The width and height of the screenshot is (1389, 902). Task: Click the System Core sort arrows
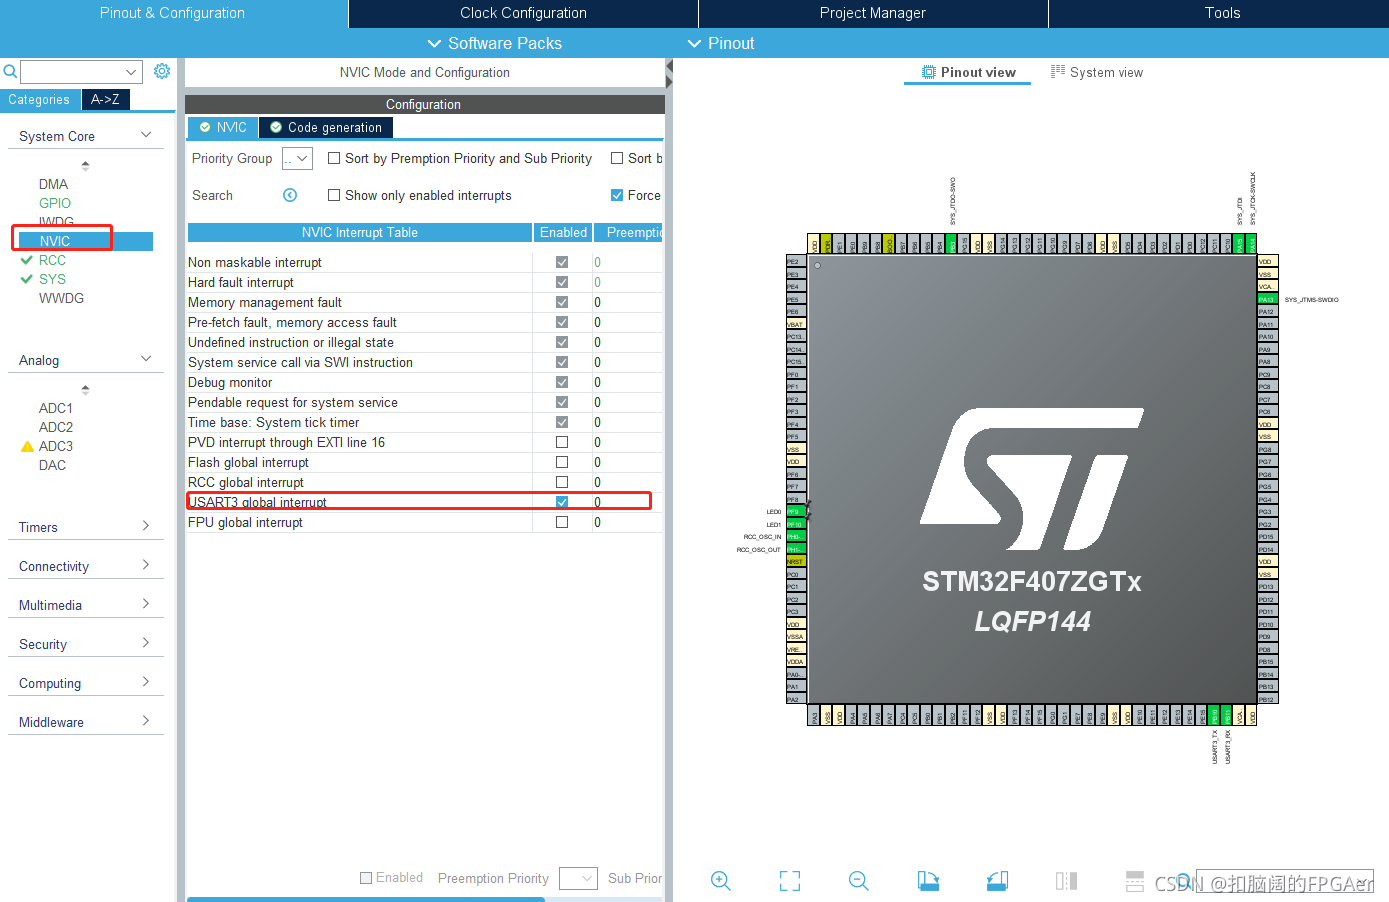[85, 165]
